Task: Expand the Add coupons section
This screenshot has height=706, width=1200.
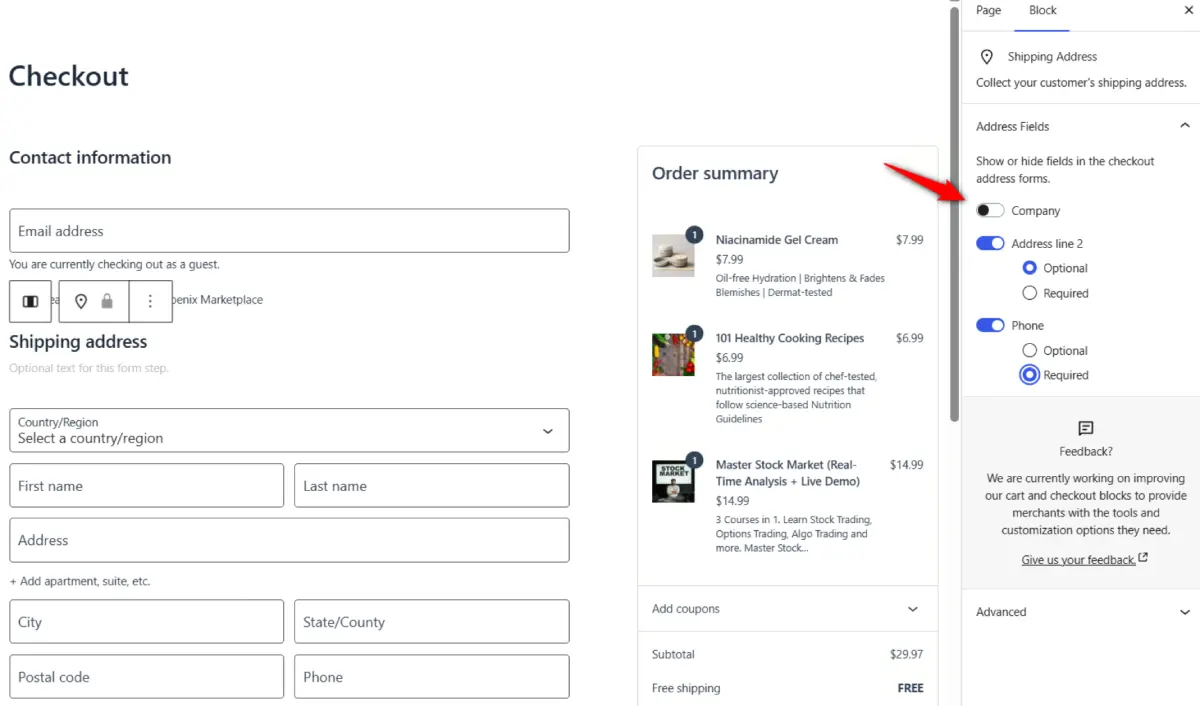Action: pyautogui.click(x=788, y=609)
